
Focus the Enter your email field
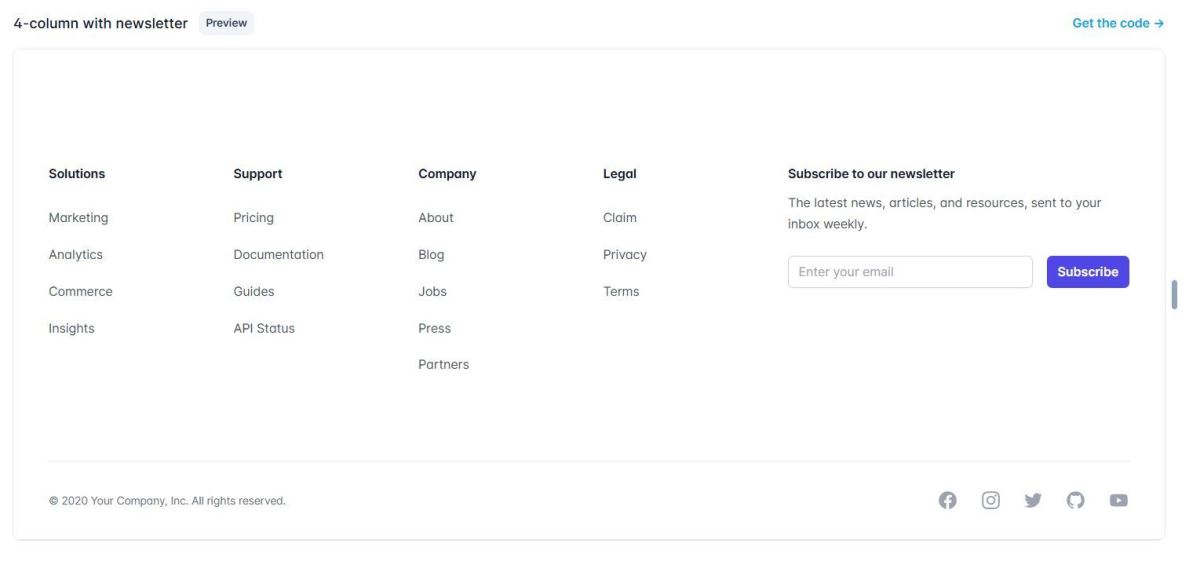click(909, 272)
